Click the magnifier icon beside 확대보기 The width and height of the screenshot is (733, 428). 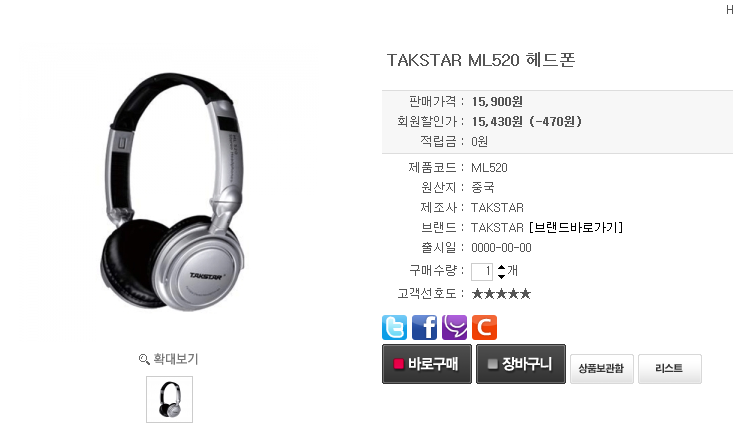(x=144, y=359)
